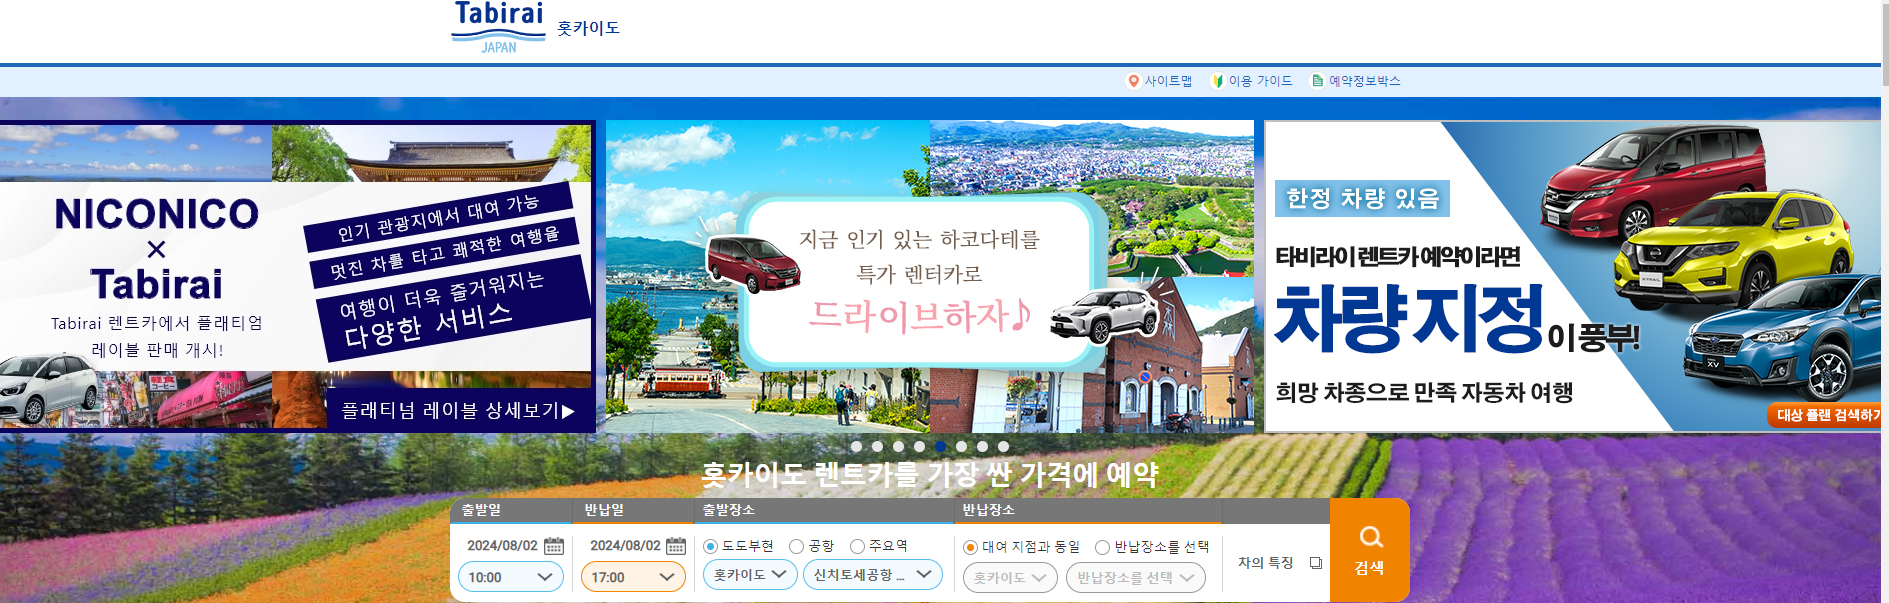Click the 홋카이도 text beside the logo

pyautogui.click(x=589, y=28)
